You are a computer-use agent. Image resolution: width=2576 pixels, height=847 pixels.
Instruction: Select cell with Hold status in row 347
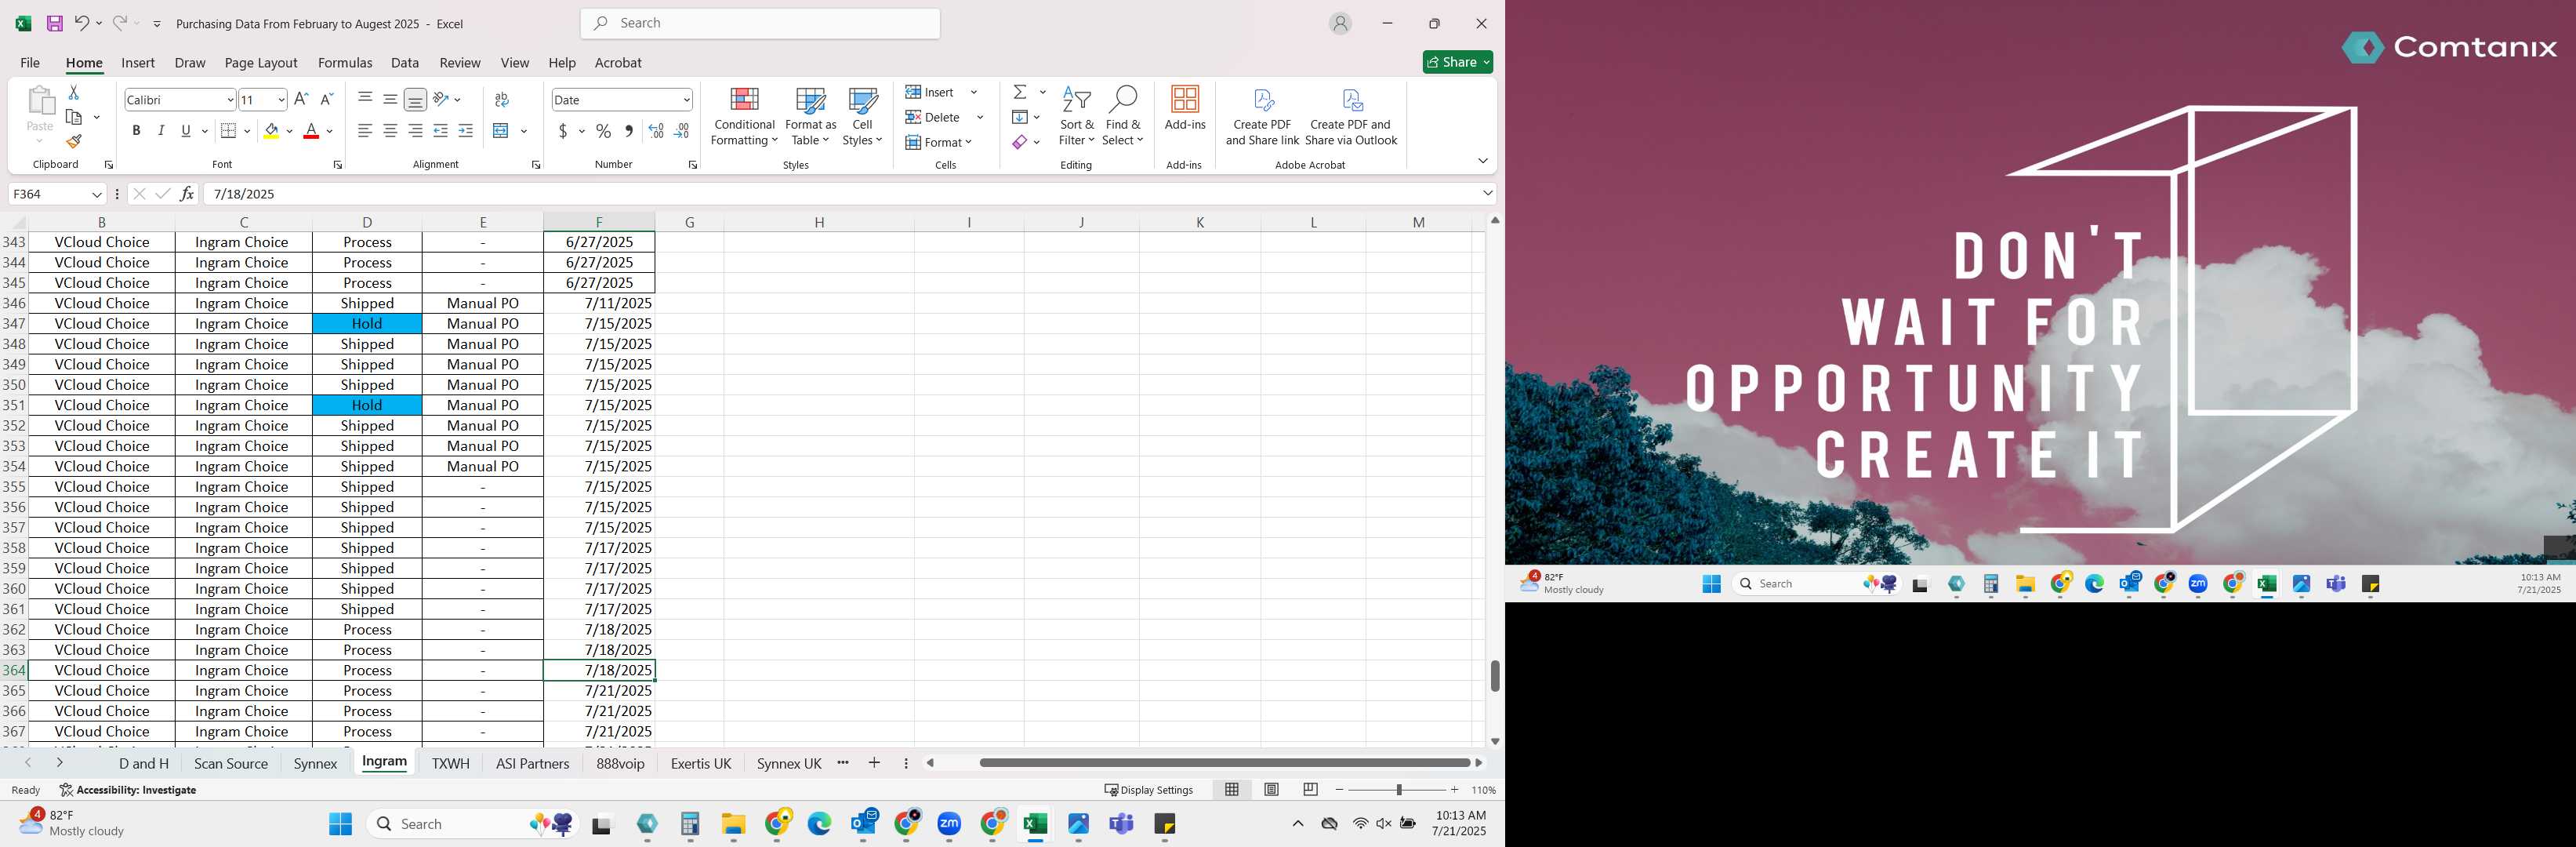367,324
